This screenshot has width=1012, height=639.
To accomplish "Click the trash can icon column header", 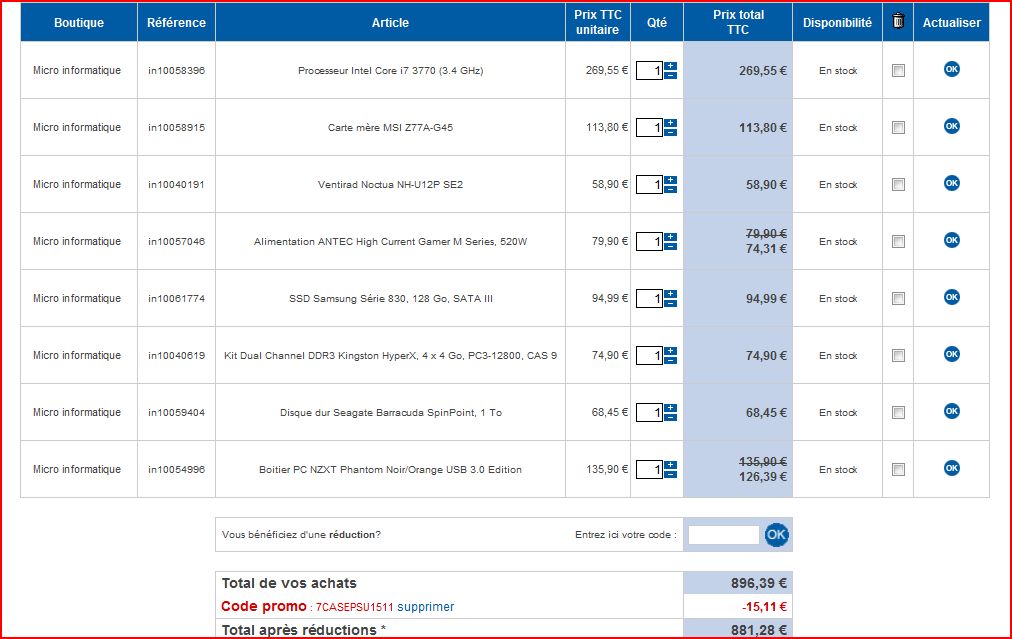I will [x=898, y=21].
